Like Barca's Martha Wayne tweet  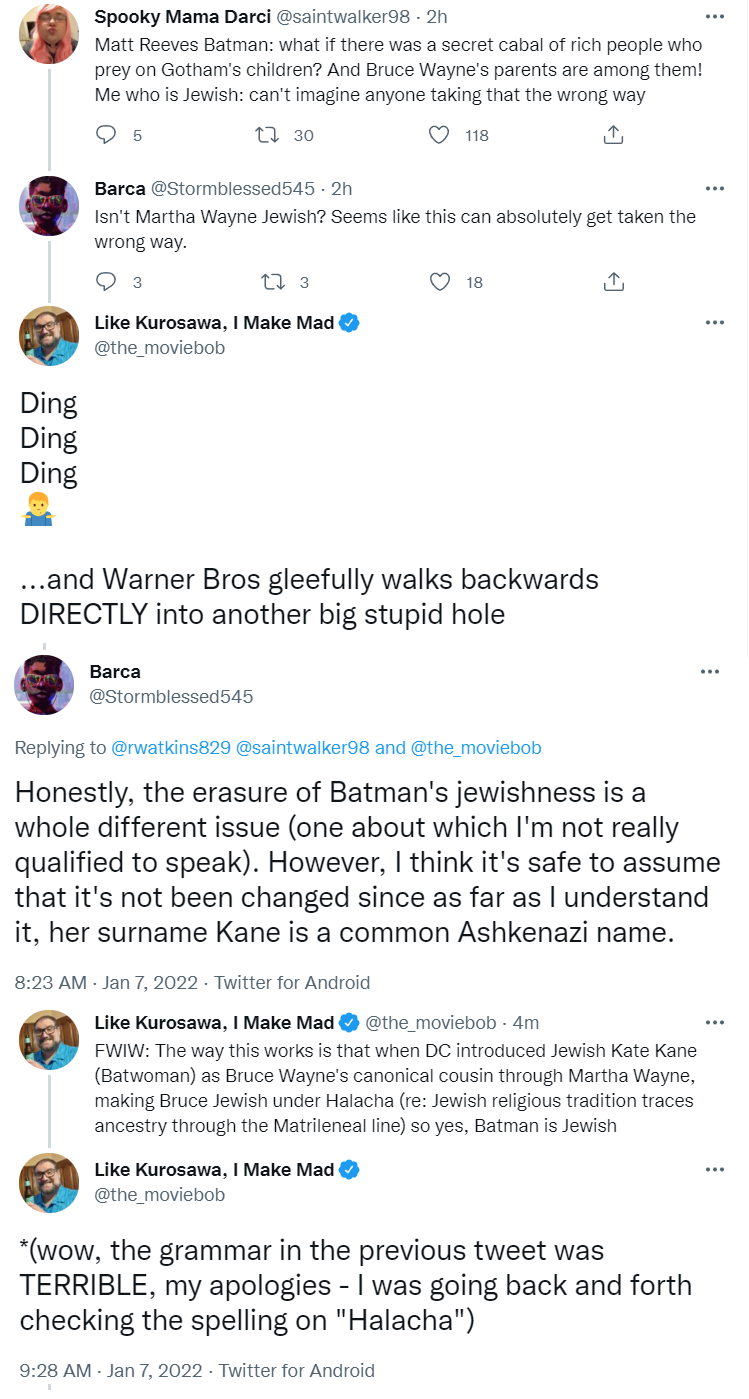(439, 282)
